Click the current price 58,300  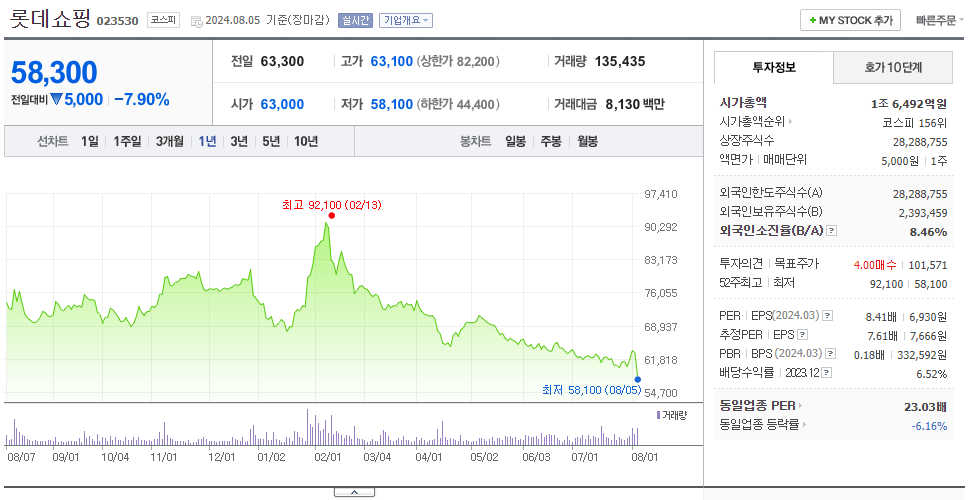point(54,72)
